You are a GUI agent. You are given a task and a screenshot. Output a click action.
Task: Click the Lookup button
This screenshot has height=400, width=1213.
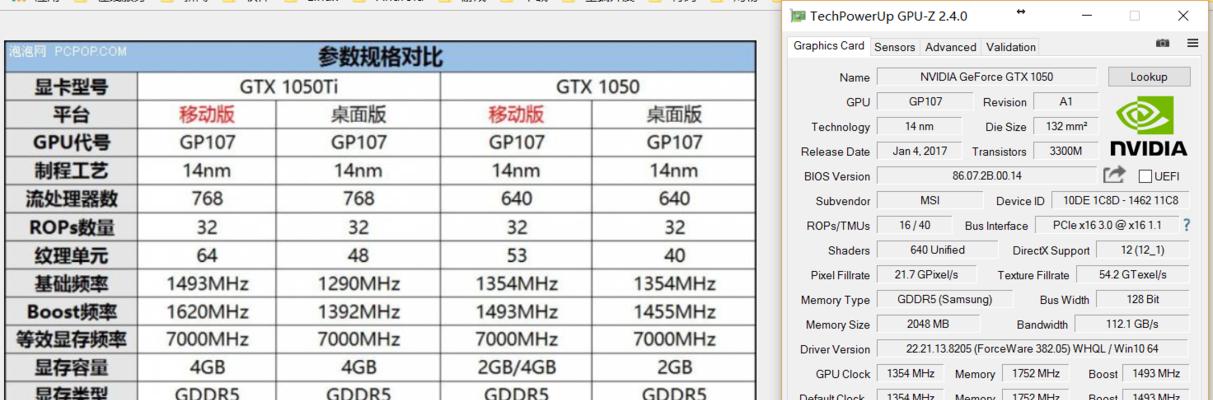(x=1149, y=77)
